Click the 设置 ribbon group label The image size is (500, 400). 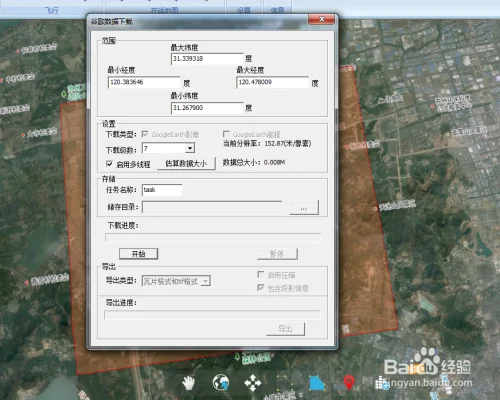pyautogui.click(x=244, y=11)
